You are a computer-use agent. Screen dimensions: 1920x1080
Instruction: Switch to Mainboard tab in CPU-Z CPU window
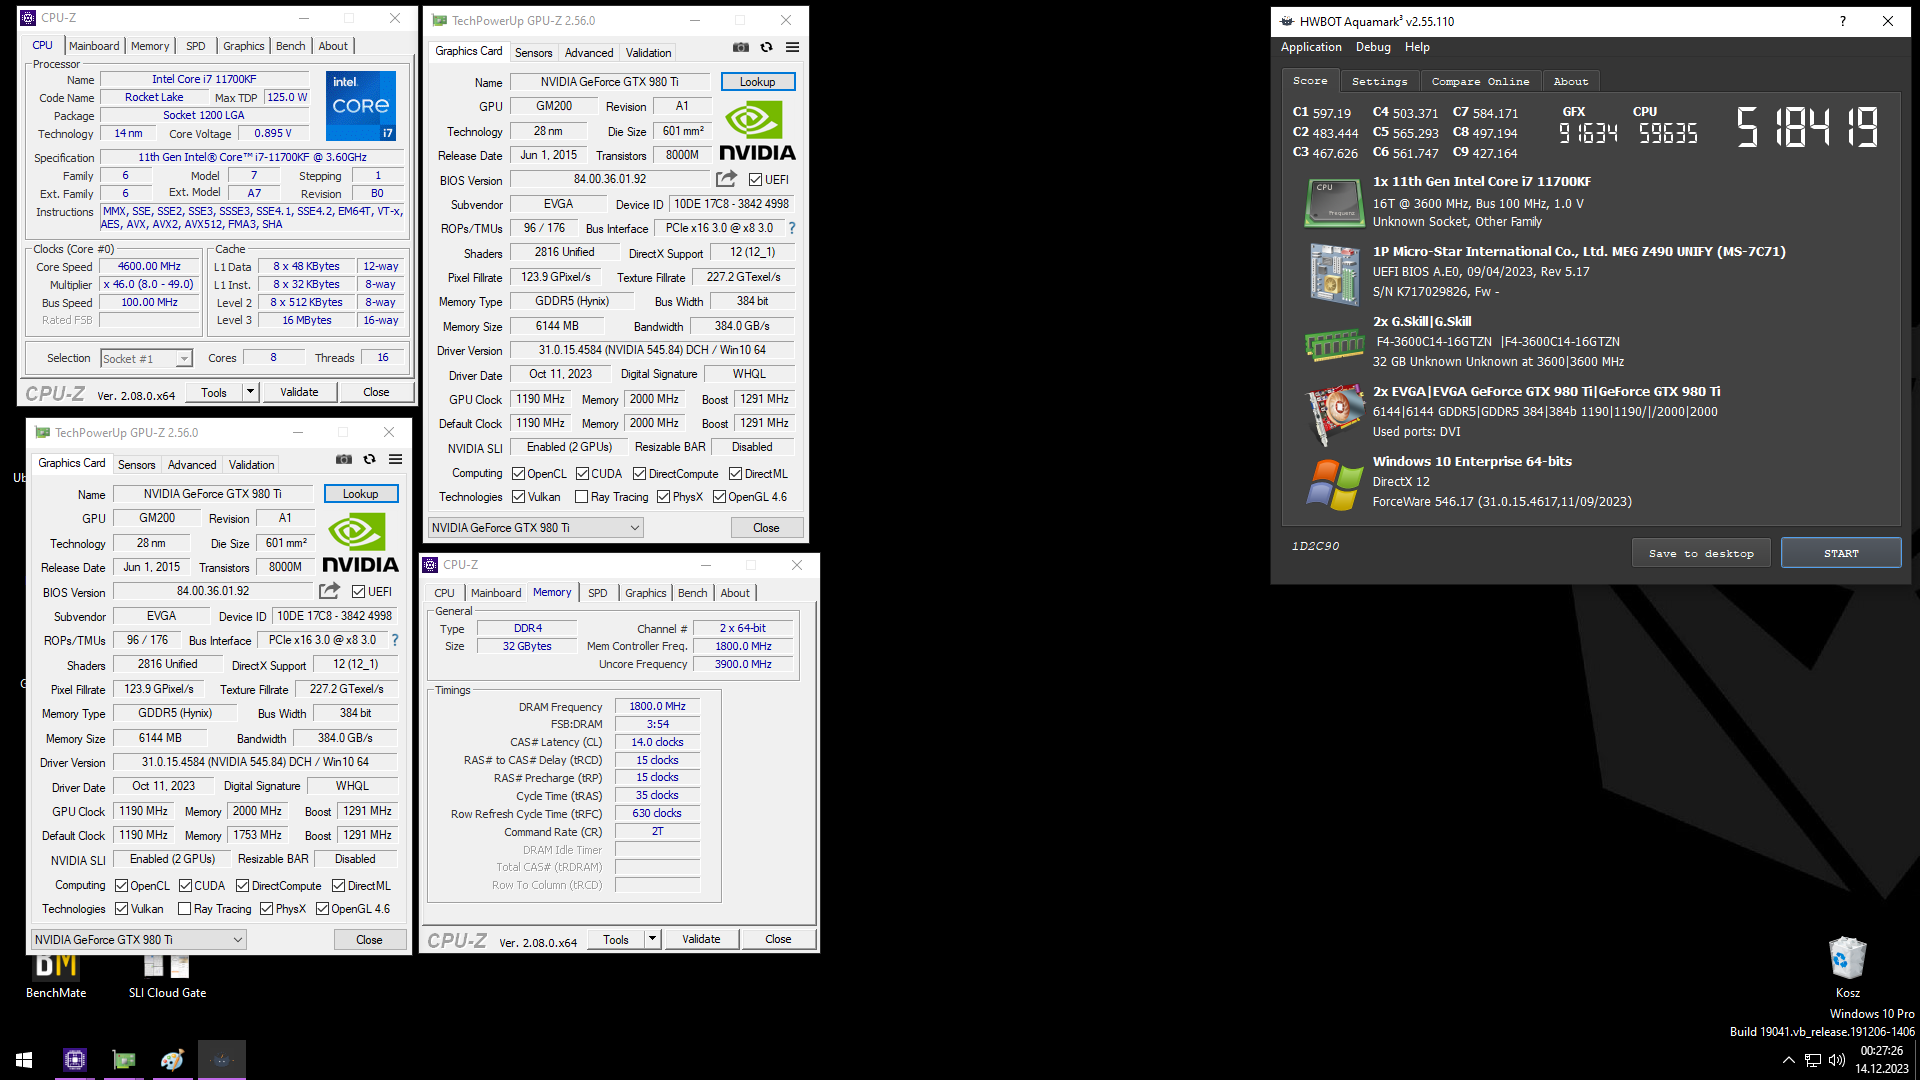click(x=94, y=46)
